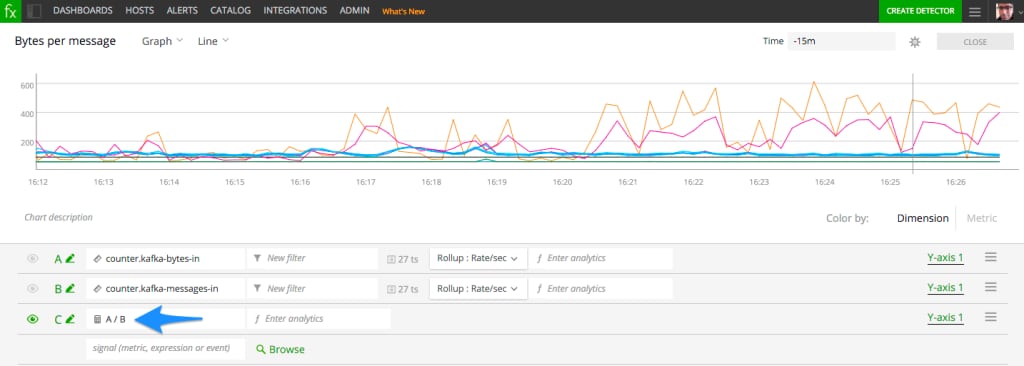The width and height of the screenshot is (1024, 366).
Task: Color chart by Dimension
Action: pyautogui.click(x=923, y=218)
